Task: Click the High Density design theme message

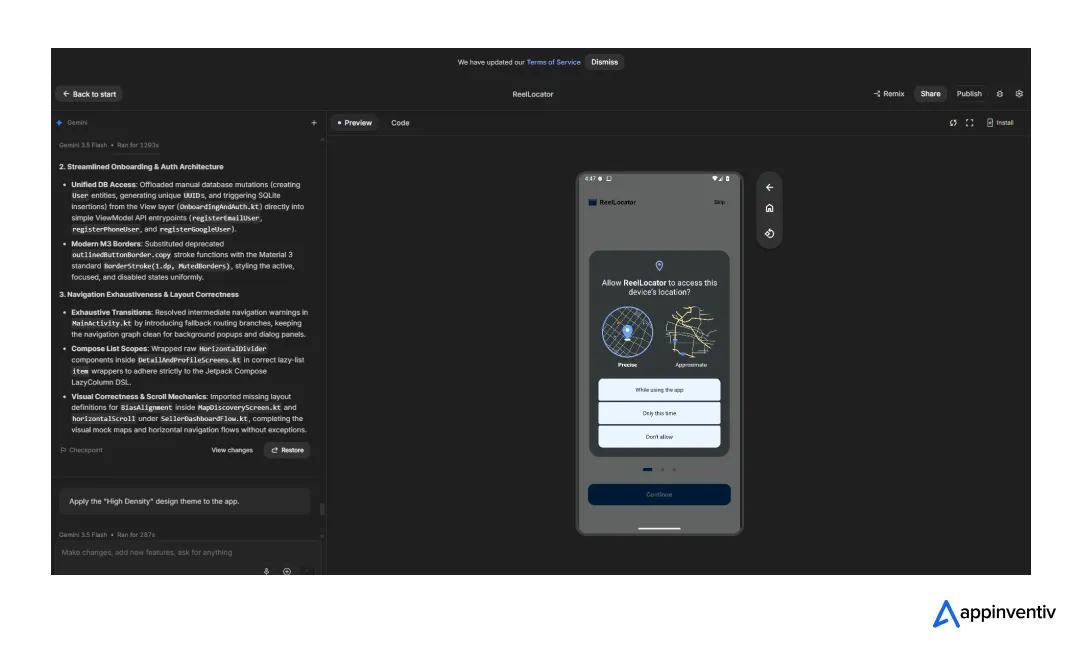Action: coord(185,501)
